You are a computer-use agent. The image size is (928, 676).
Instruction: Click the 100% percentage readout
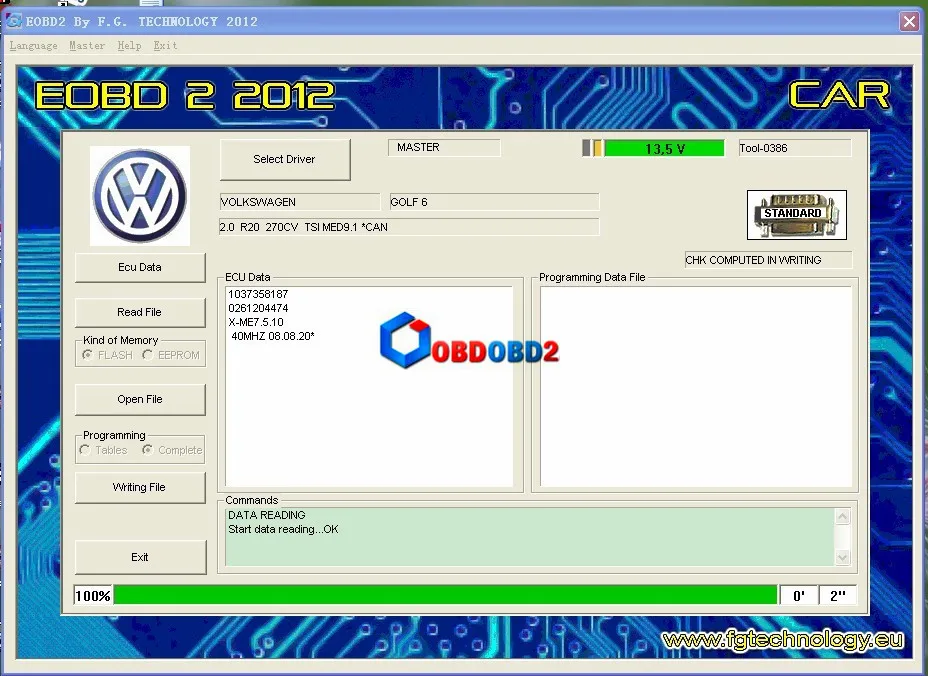[93, 595]
